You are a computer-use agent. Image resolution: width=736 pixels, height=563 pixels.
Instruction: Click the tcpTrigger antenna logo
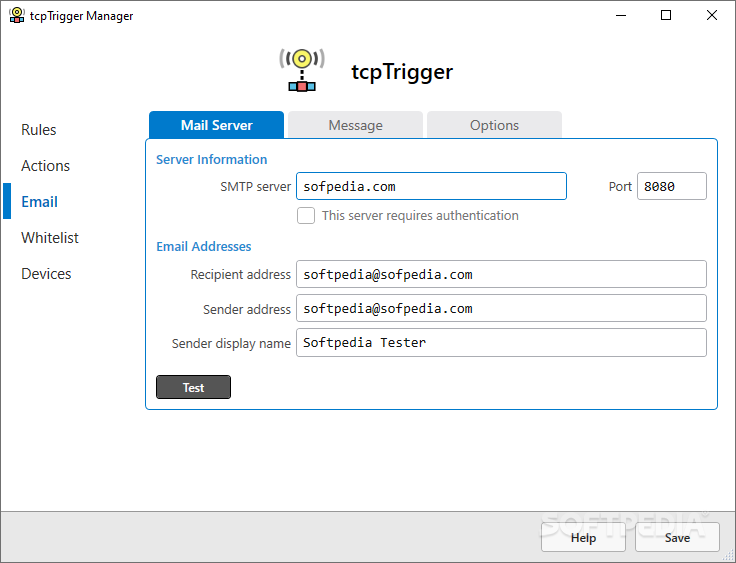302,70
